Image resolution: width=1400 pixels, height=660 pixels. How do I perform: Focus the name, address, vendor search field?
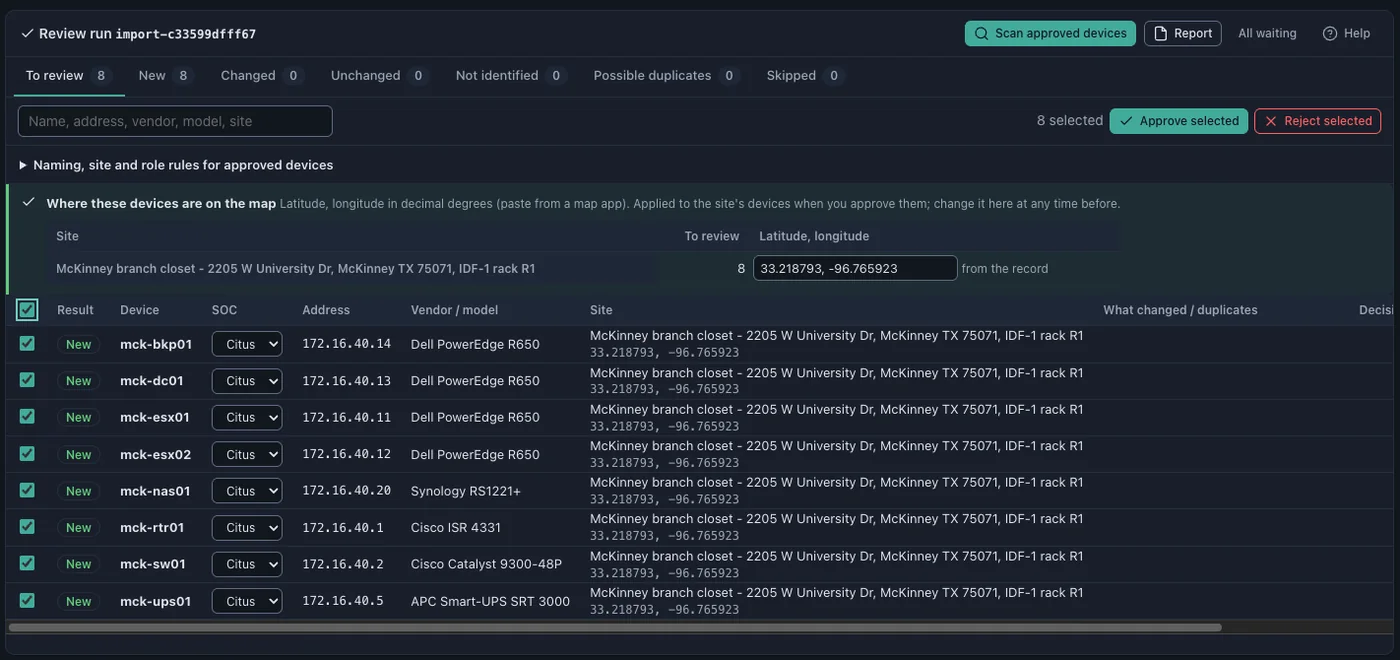175,121
